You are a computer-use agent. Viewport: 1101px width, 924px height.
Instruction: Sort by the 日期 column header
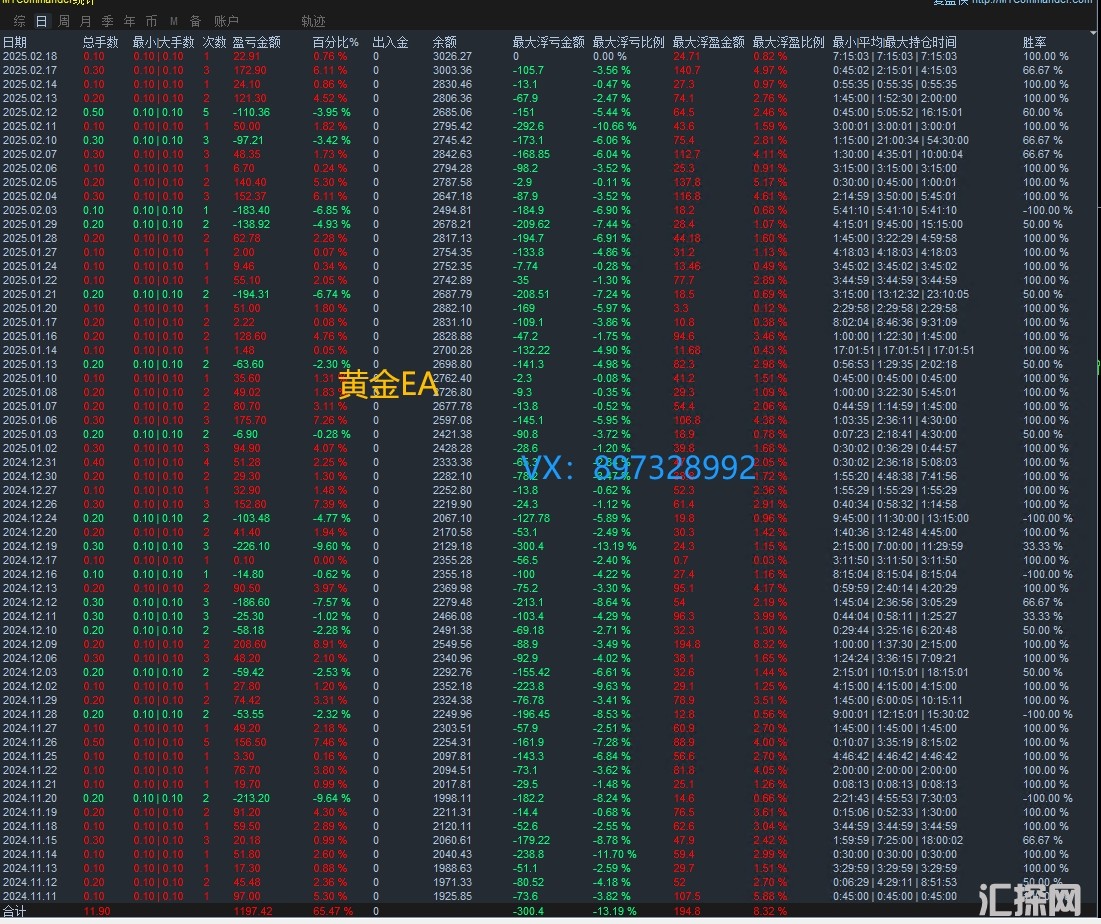click(15, 42)
